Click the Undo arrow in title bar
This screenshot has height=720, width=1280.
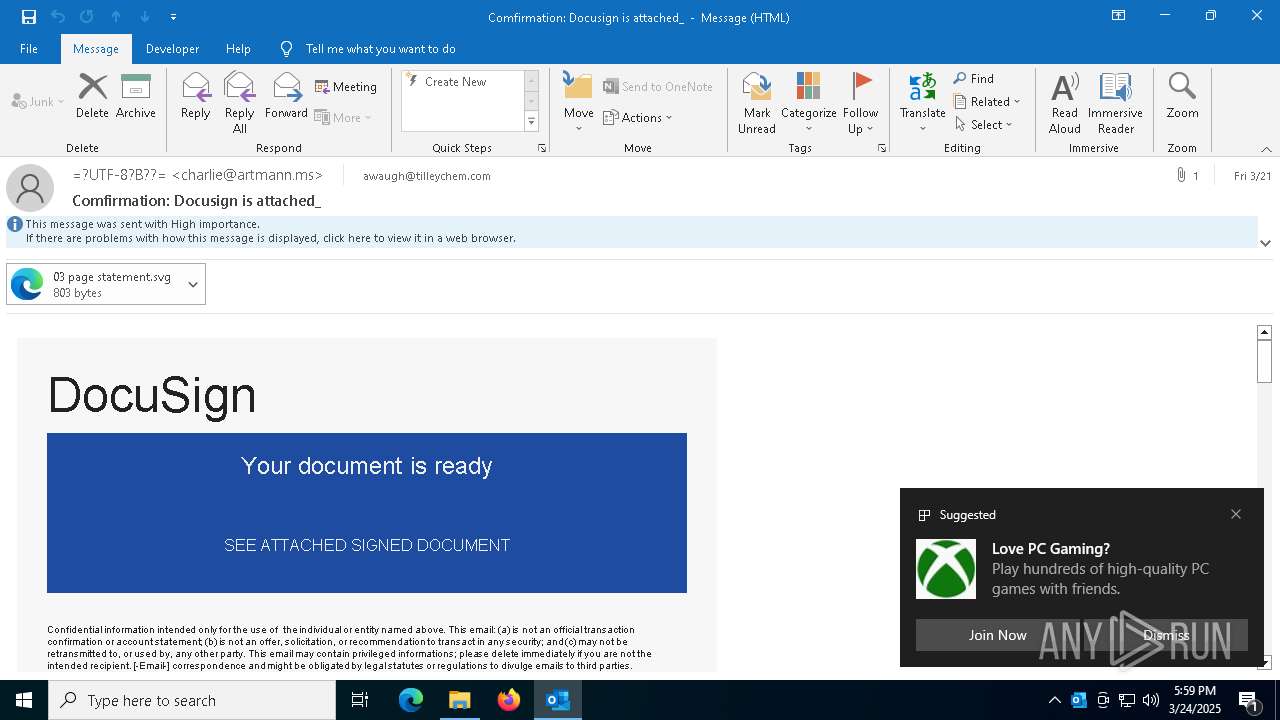click(58, 17)
